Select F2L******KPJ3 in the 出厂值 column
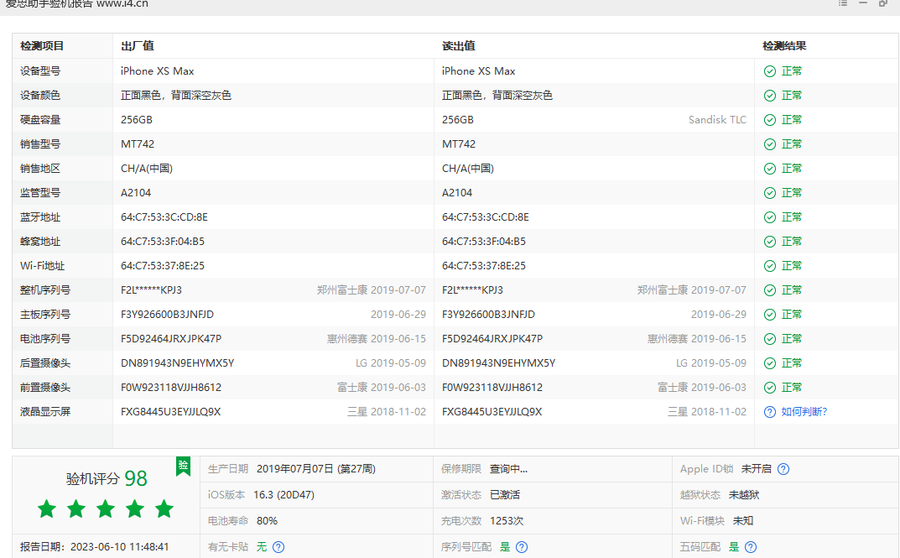 [151, 290]
